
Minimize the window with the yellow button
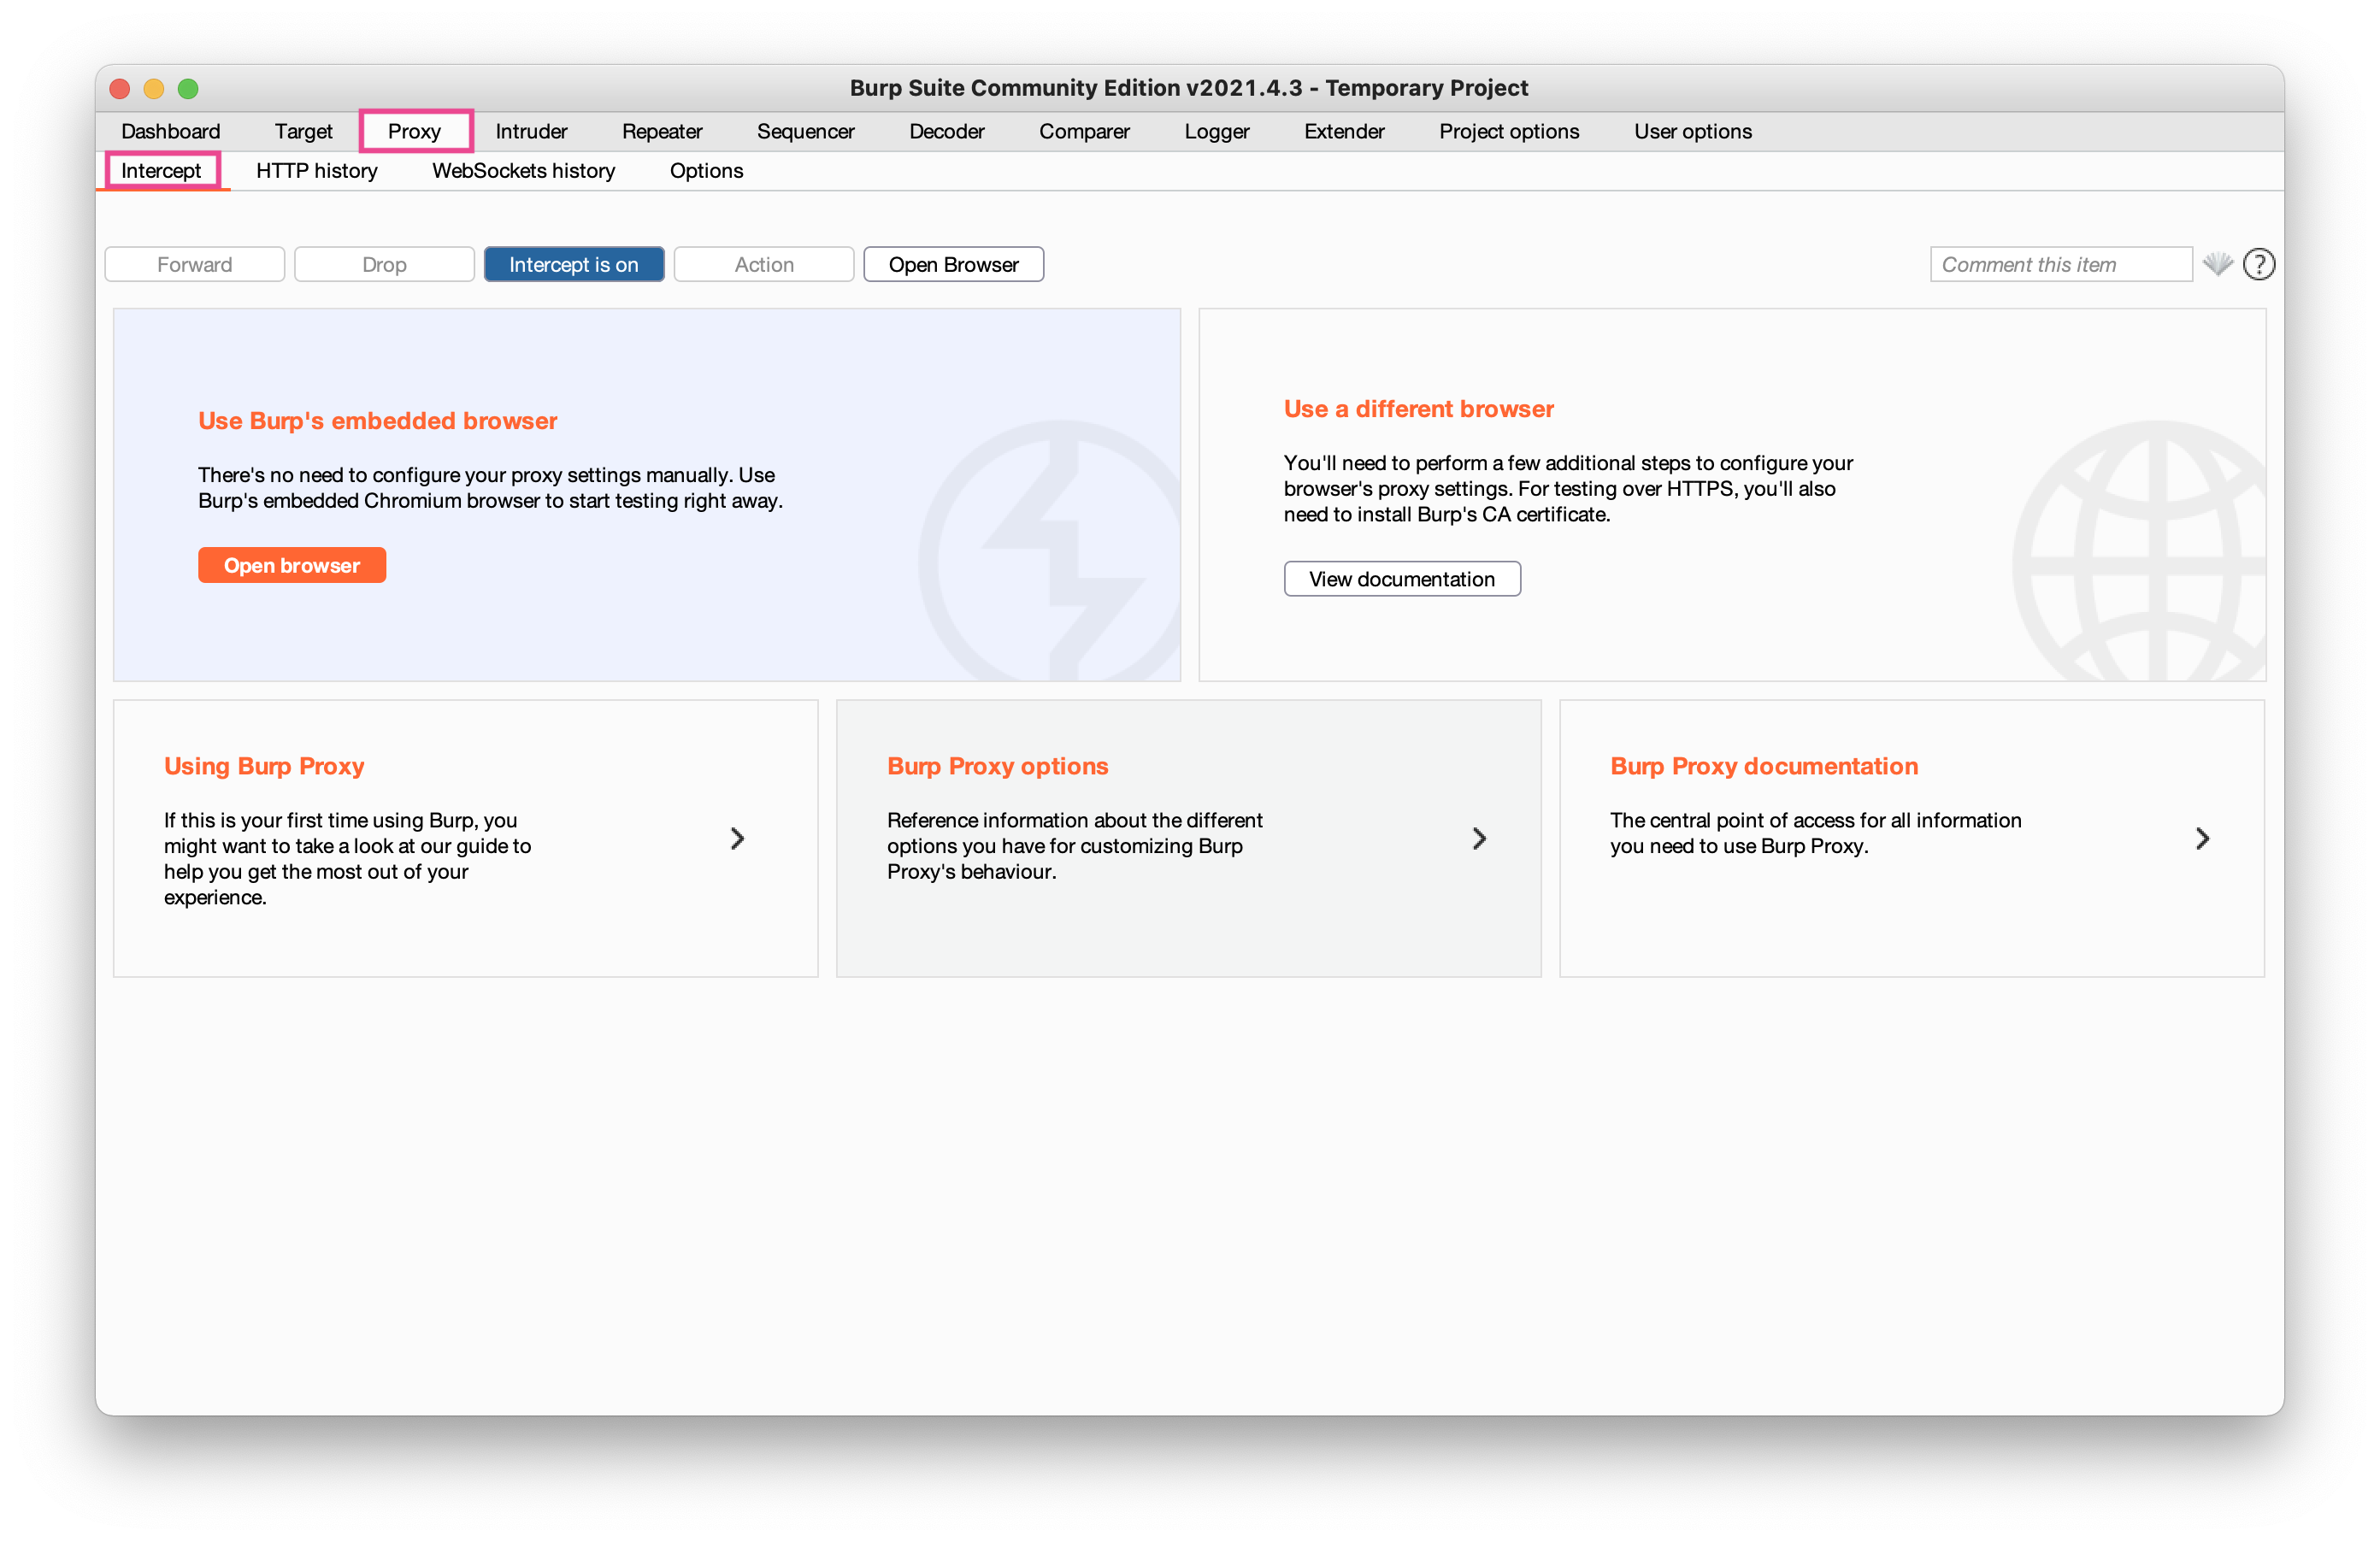(154, 88)
